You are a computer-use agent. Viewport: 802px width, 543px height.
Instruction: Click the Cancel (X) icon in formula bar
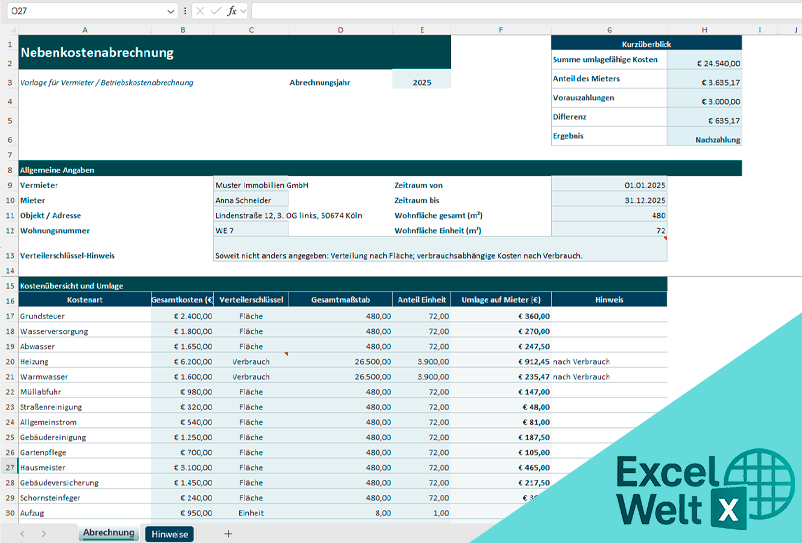pos(200,11)
